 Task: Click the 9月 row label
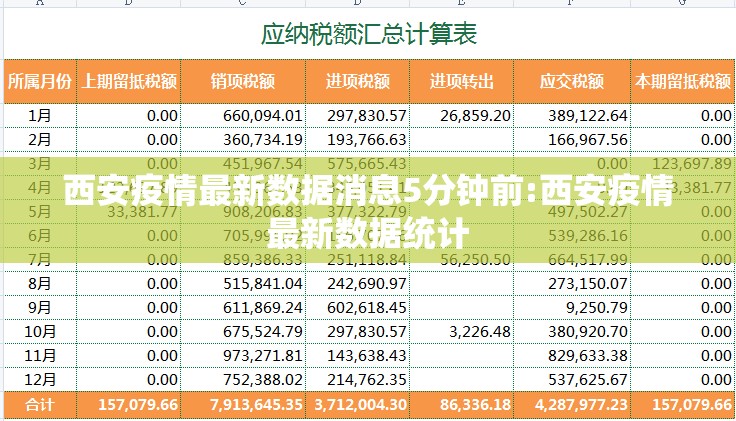point(40,307)
